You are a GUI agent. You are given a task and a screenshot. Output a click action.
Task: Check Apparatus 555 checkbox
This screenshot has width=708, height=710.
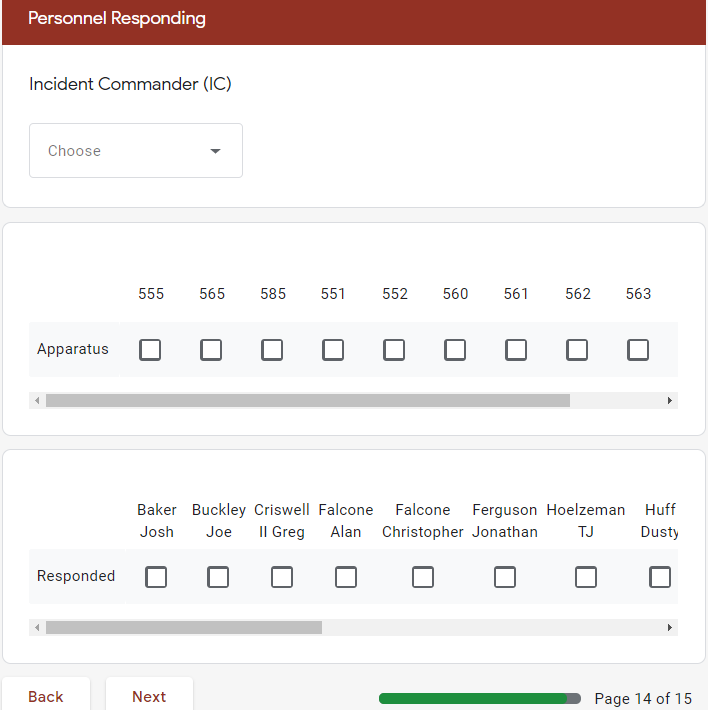(150, 350)
